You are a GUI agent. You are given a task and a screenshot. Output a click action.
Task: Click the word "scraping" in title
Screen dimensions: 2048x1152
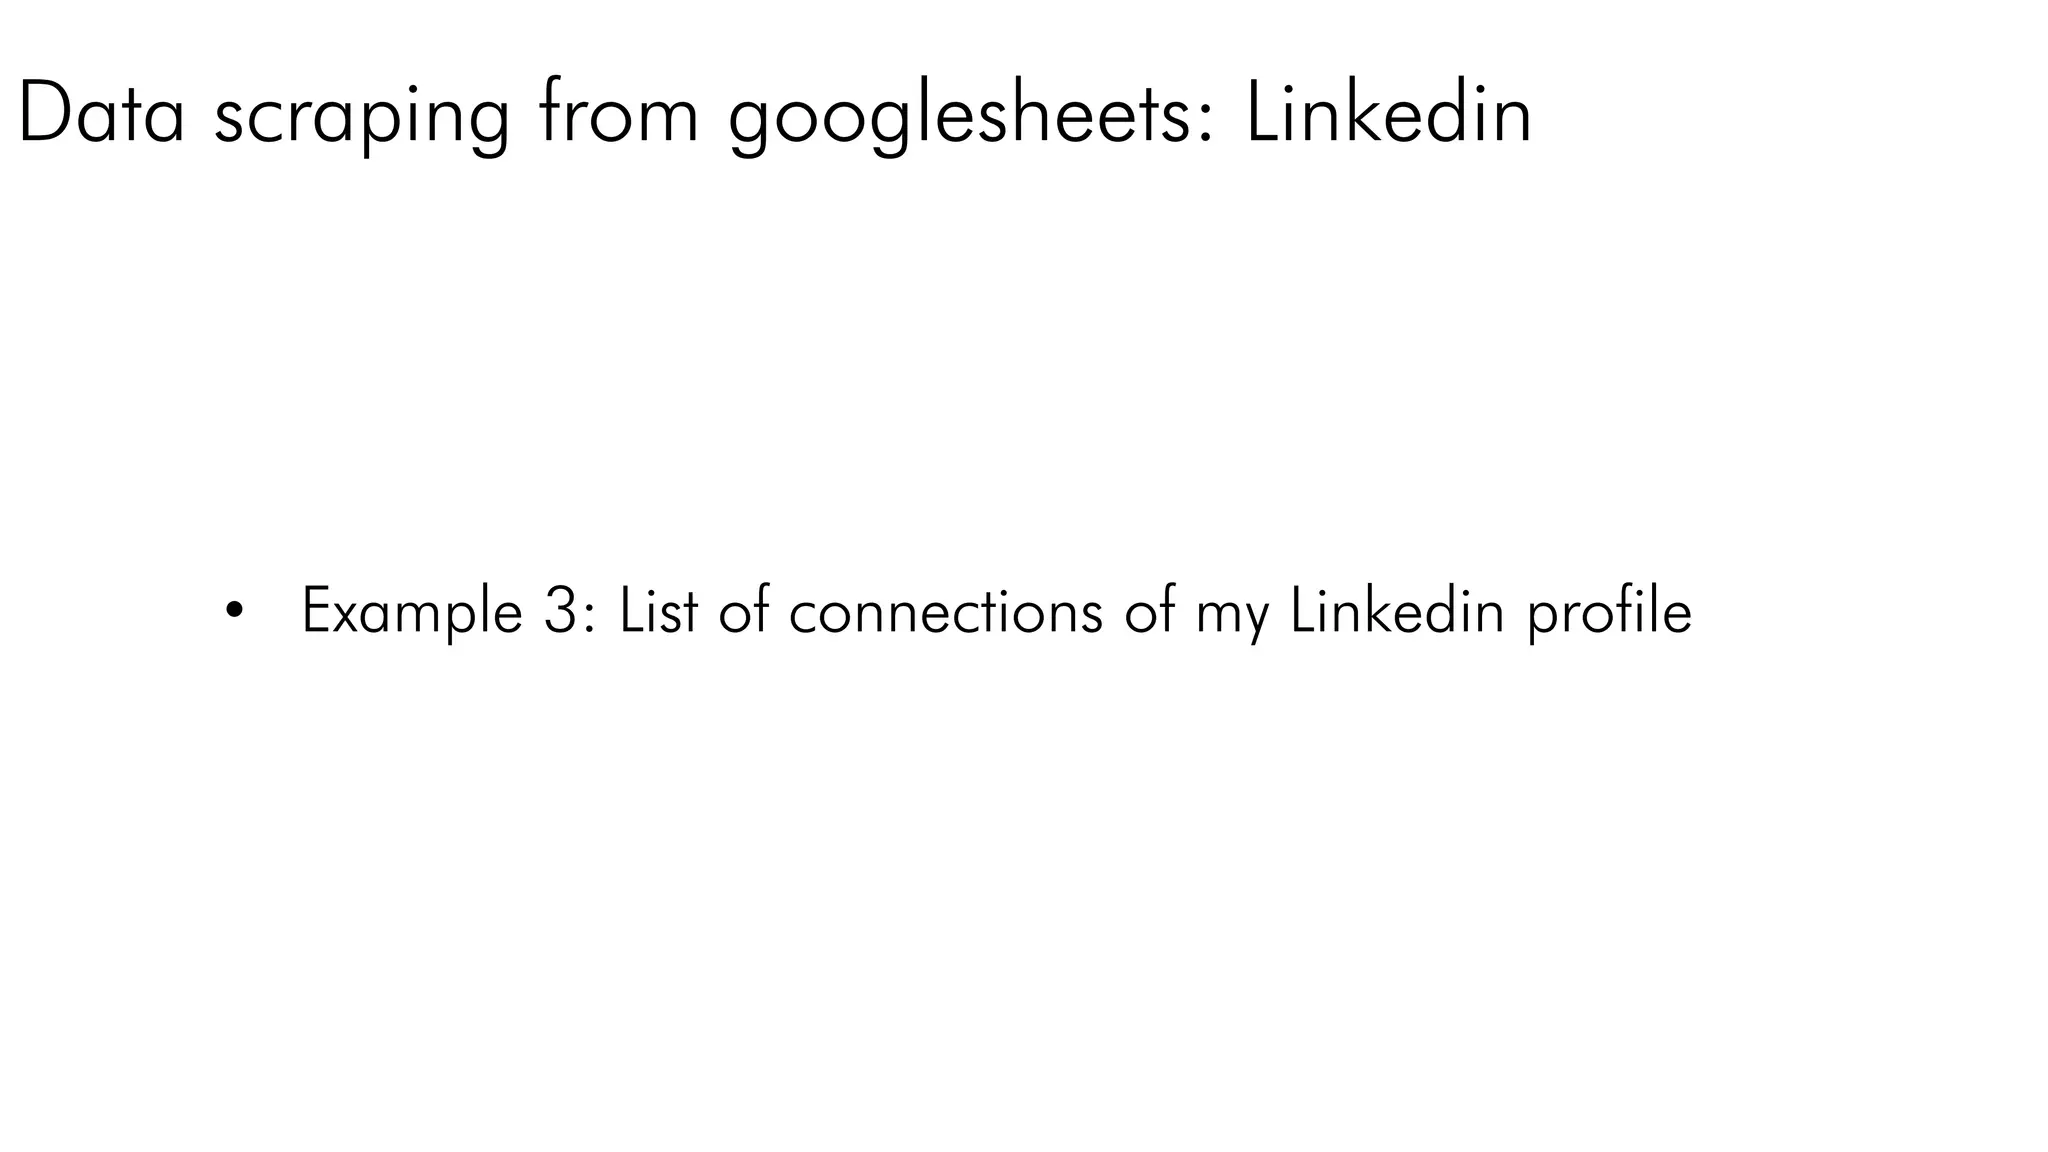point(361,118)
